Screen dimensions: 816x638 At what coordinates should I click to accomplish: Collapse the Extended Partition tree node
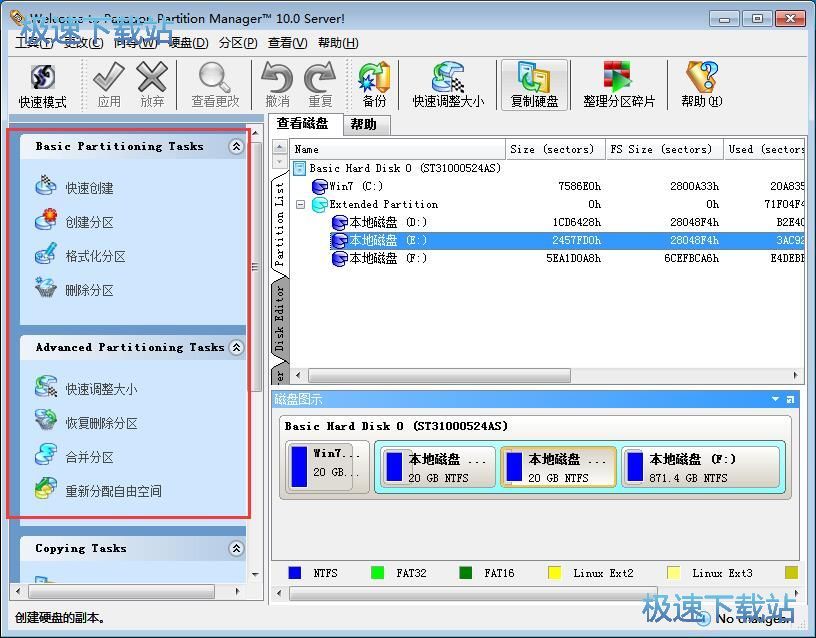pos(300,205)
